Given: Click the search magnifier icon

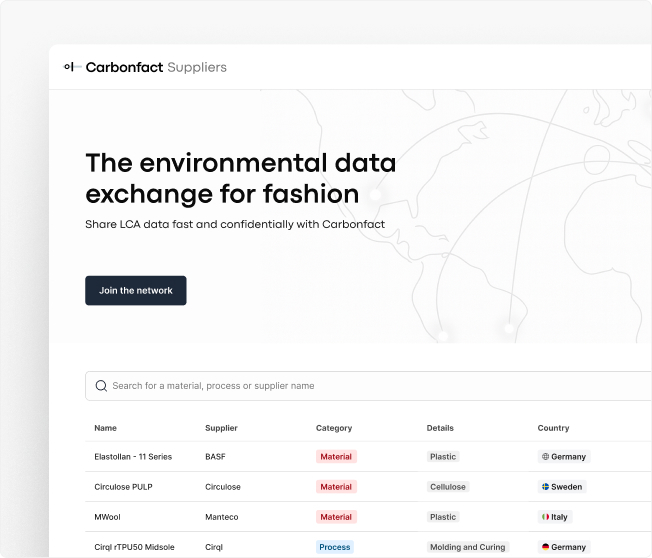Looking at the screenshot, I should 101,386.
